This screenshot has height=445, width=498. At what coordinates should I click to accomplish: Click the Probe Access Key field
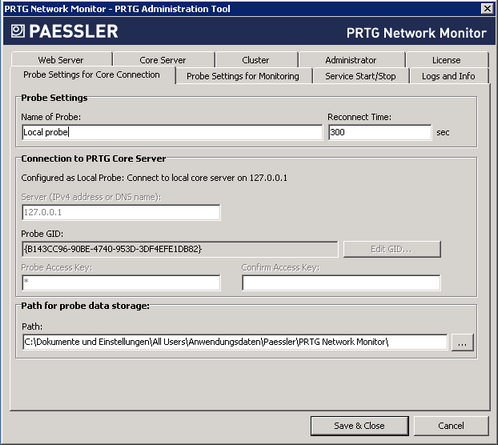click(121, 283)
